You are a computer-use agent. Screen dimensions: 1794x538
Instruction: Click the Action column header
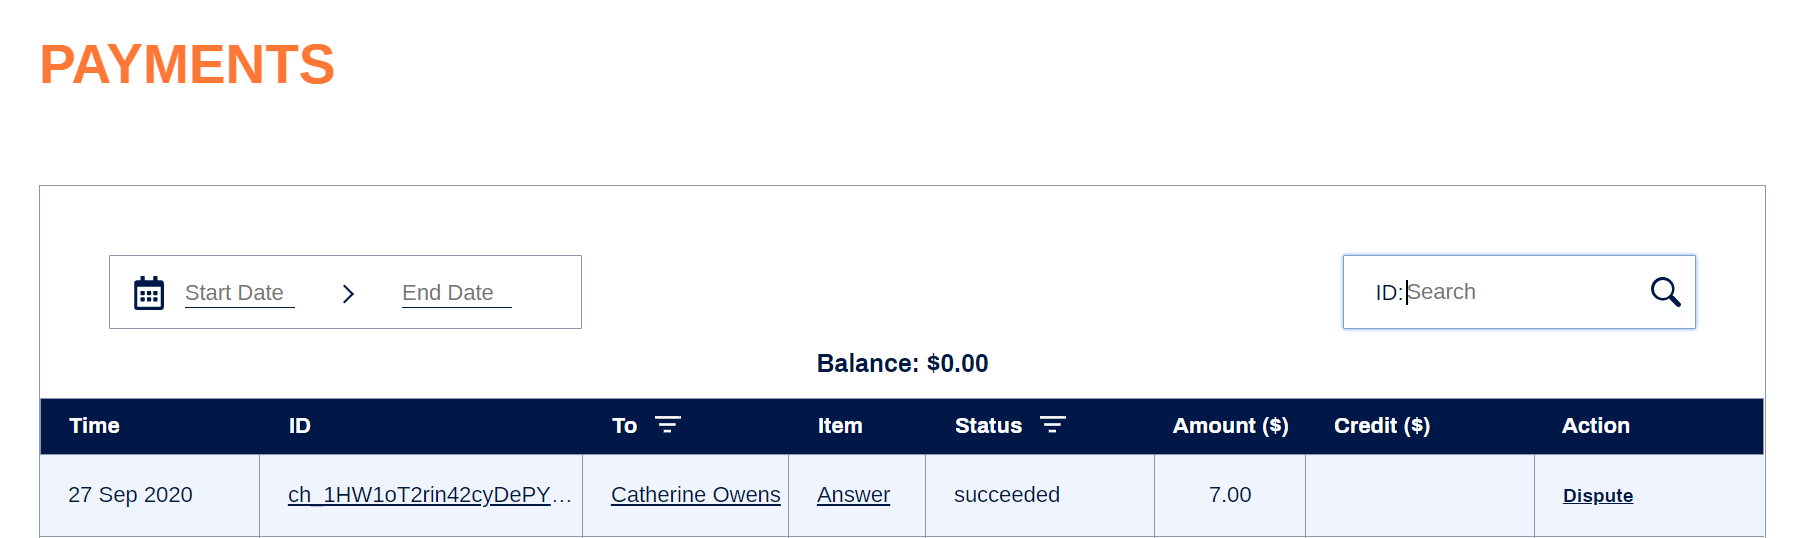pyautogui.click(x=1596, y=426)
